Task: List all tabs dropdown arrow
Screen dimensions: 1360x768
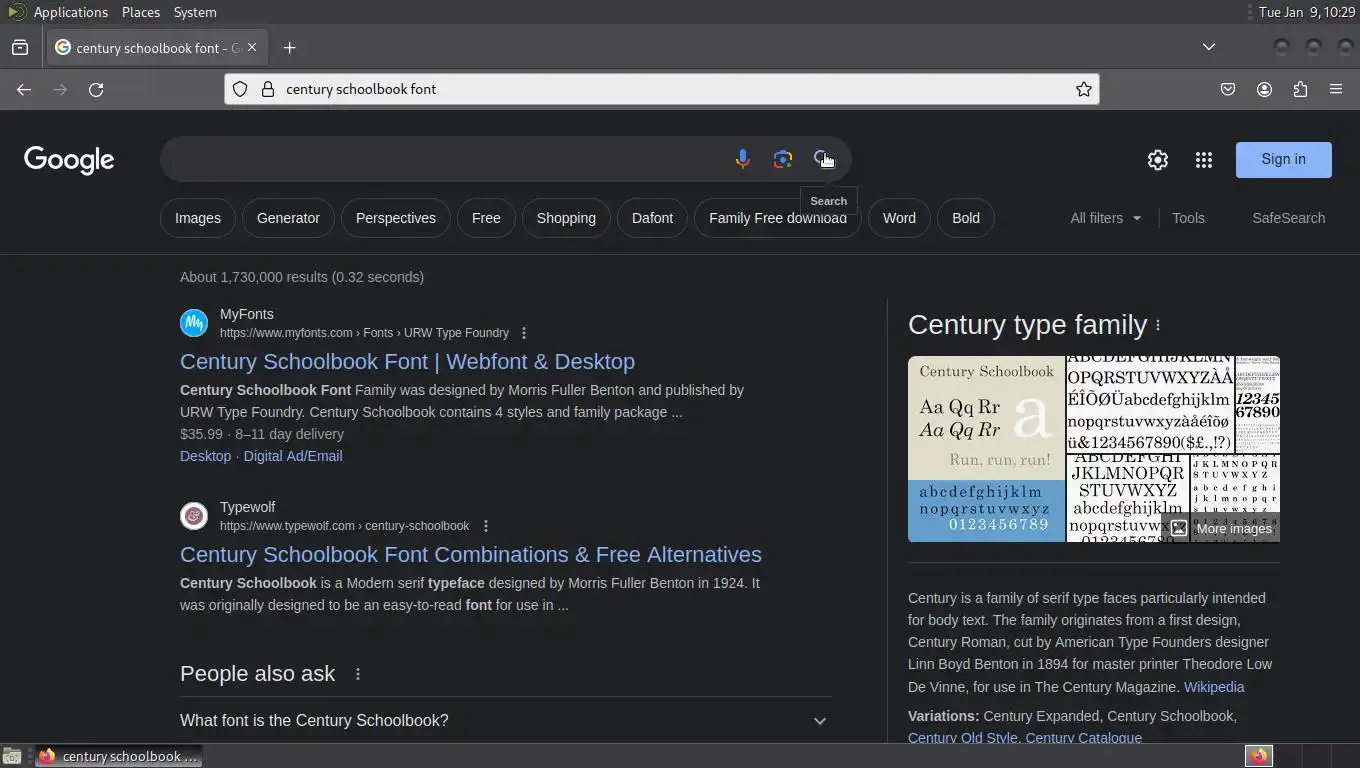Action: 1209,47
